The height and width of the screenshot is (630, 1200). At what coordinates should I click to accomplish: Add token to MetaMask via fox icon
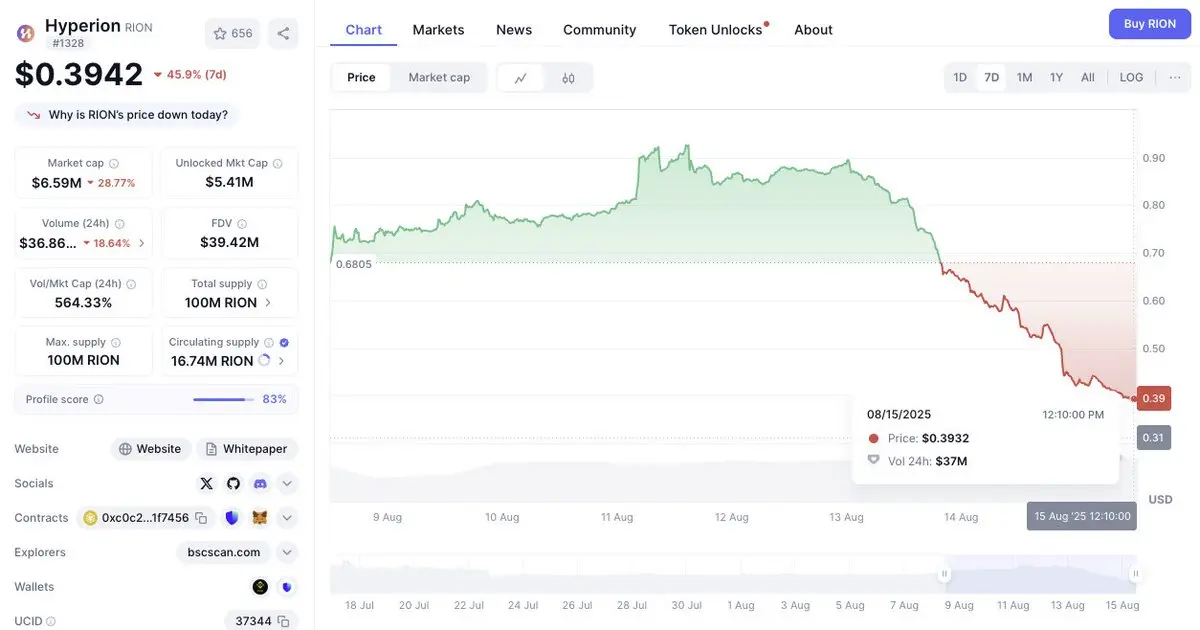coord(260,518)
